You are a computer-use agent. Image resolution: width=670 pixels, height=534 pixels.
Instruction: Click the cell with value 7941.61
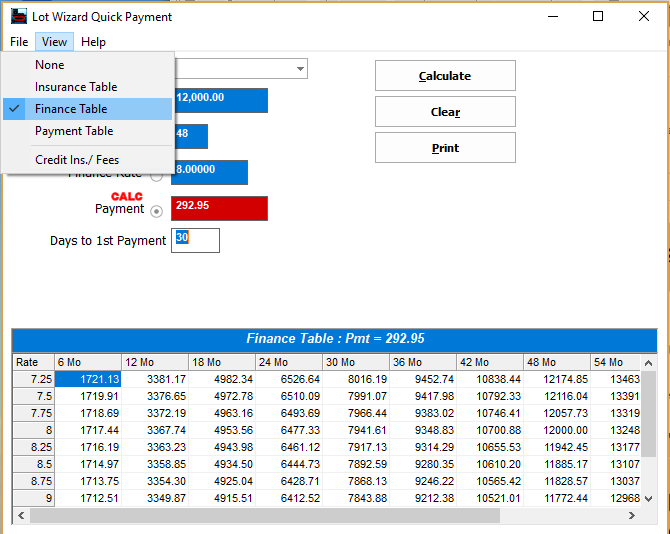tap(356, 430)
